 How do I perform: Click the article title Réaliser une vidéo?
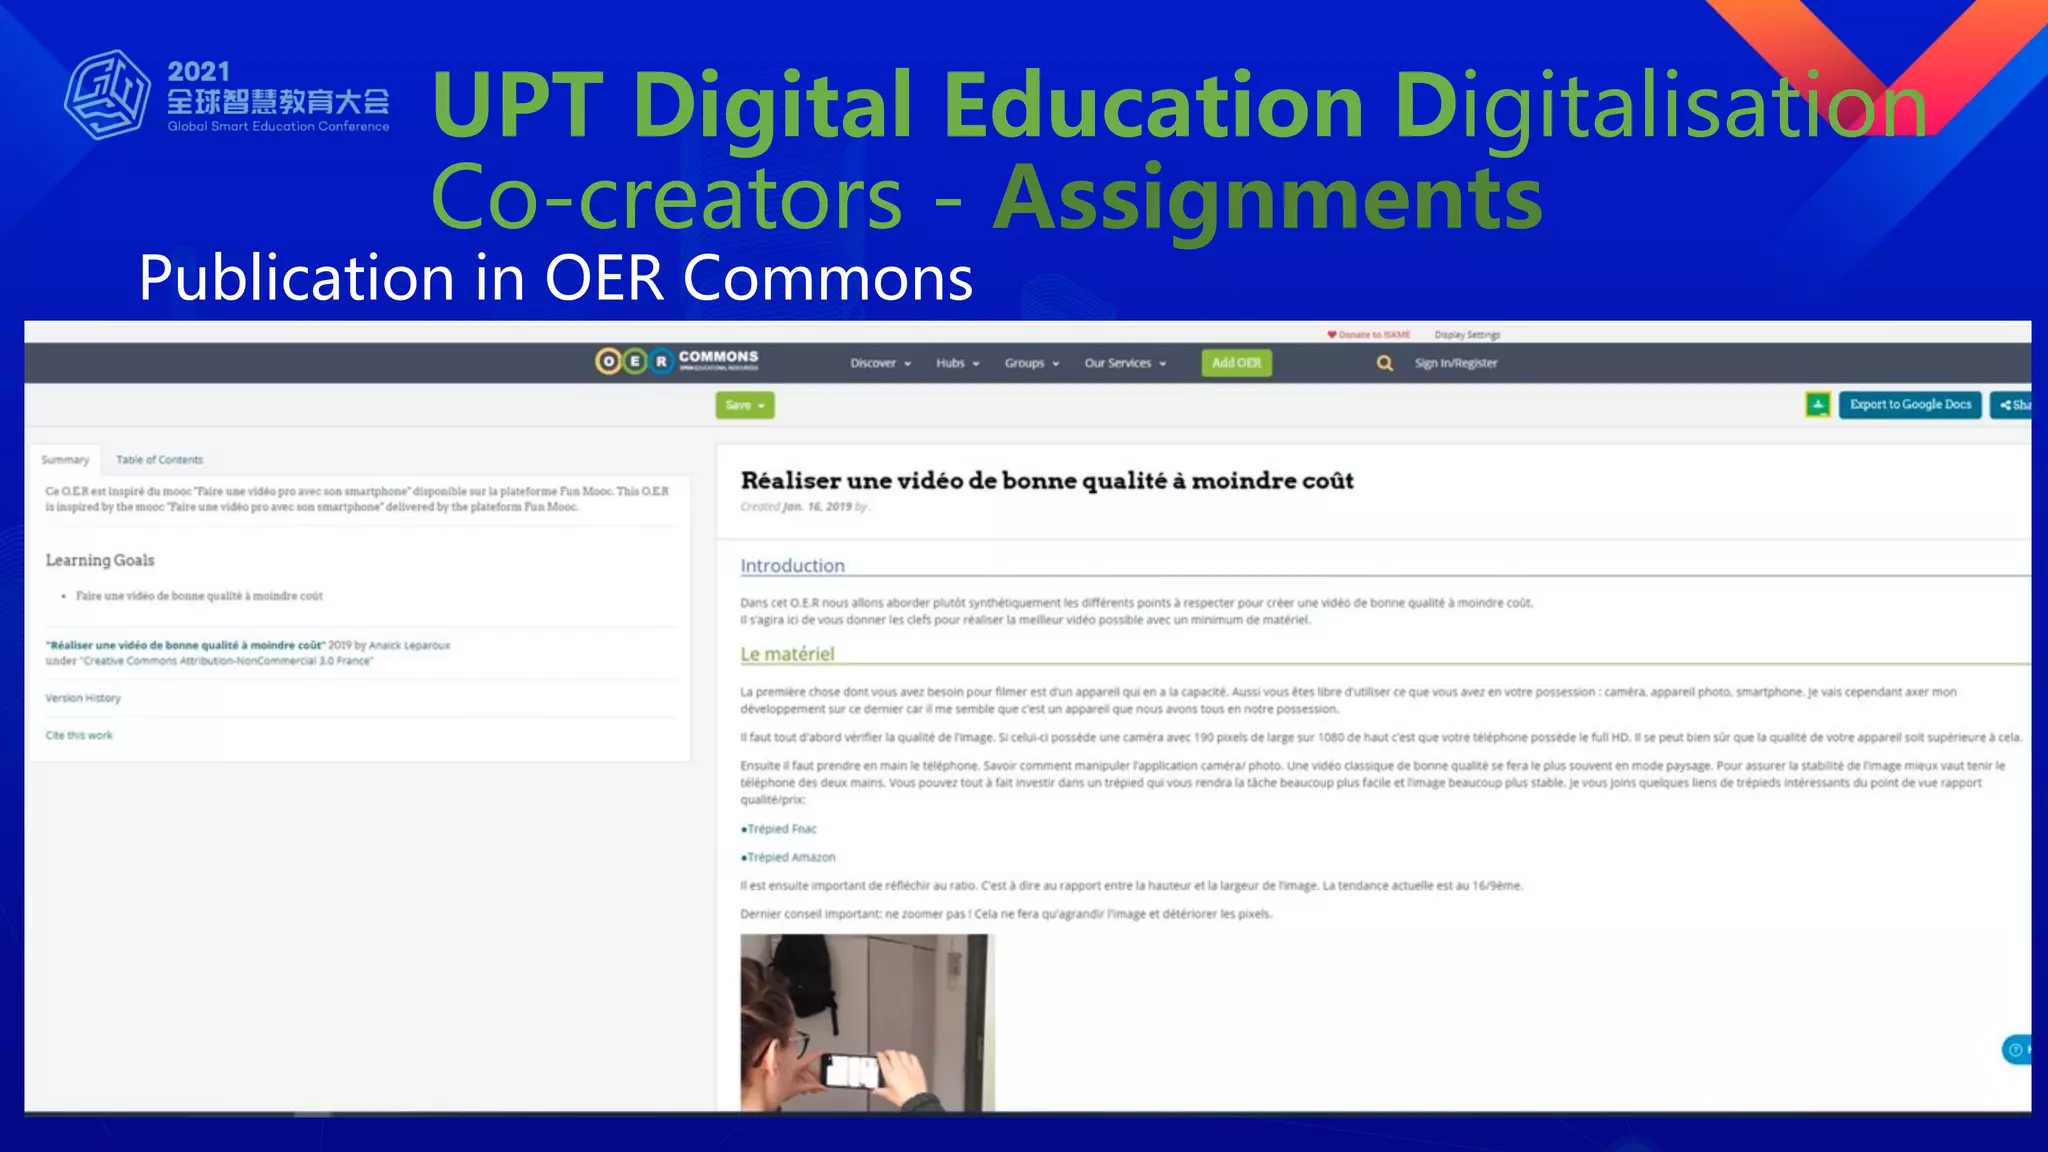1047,481
